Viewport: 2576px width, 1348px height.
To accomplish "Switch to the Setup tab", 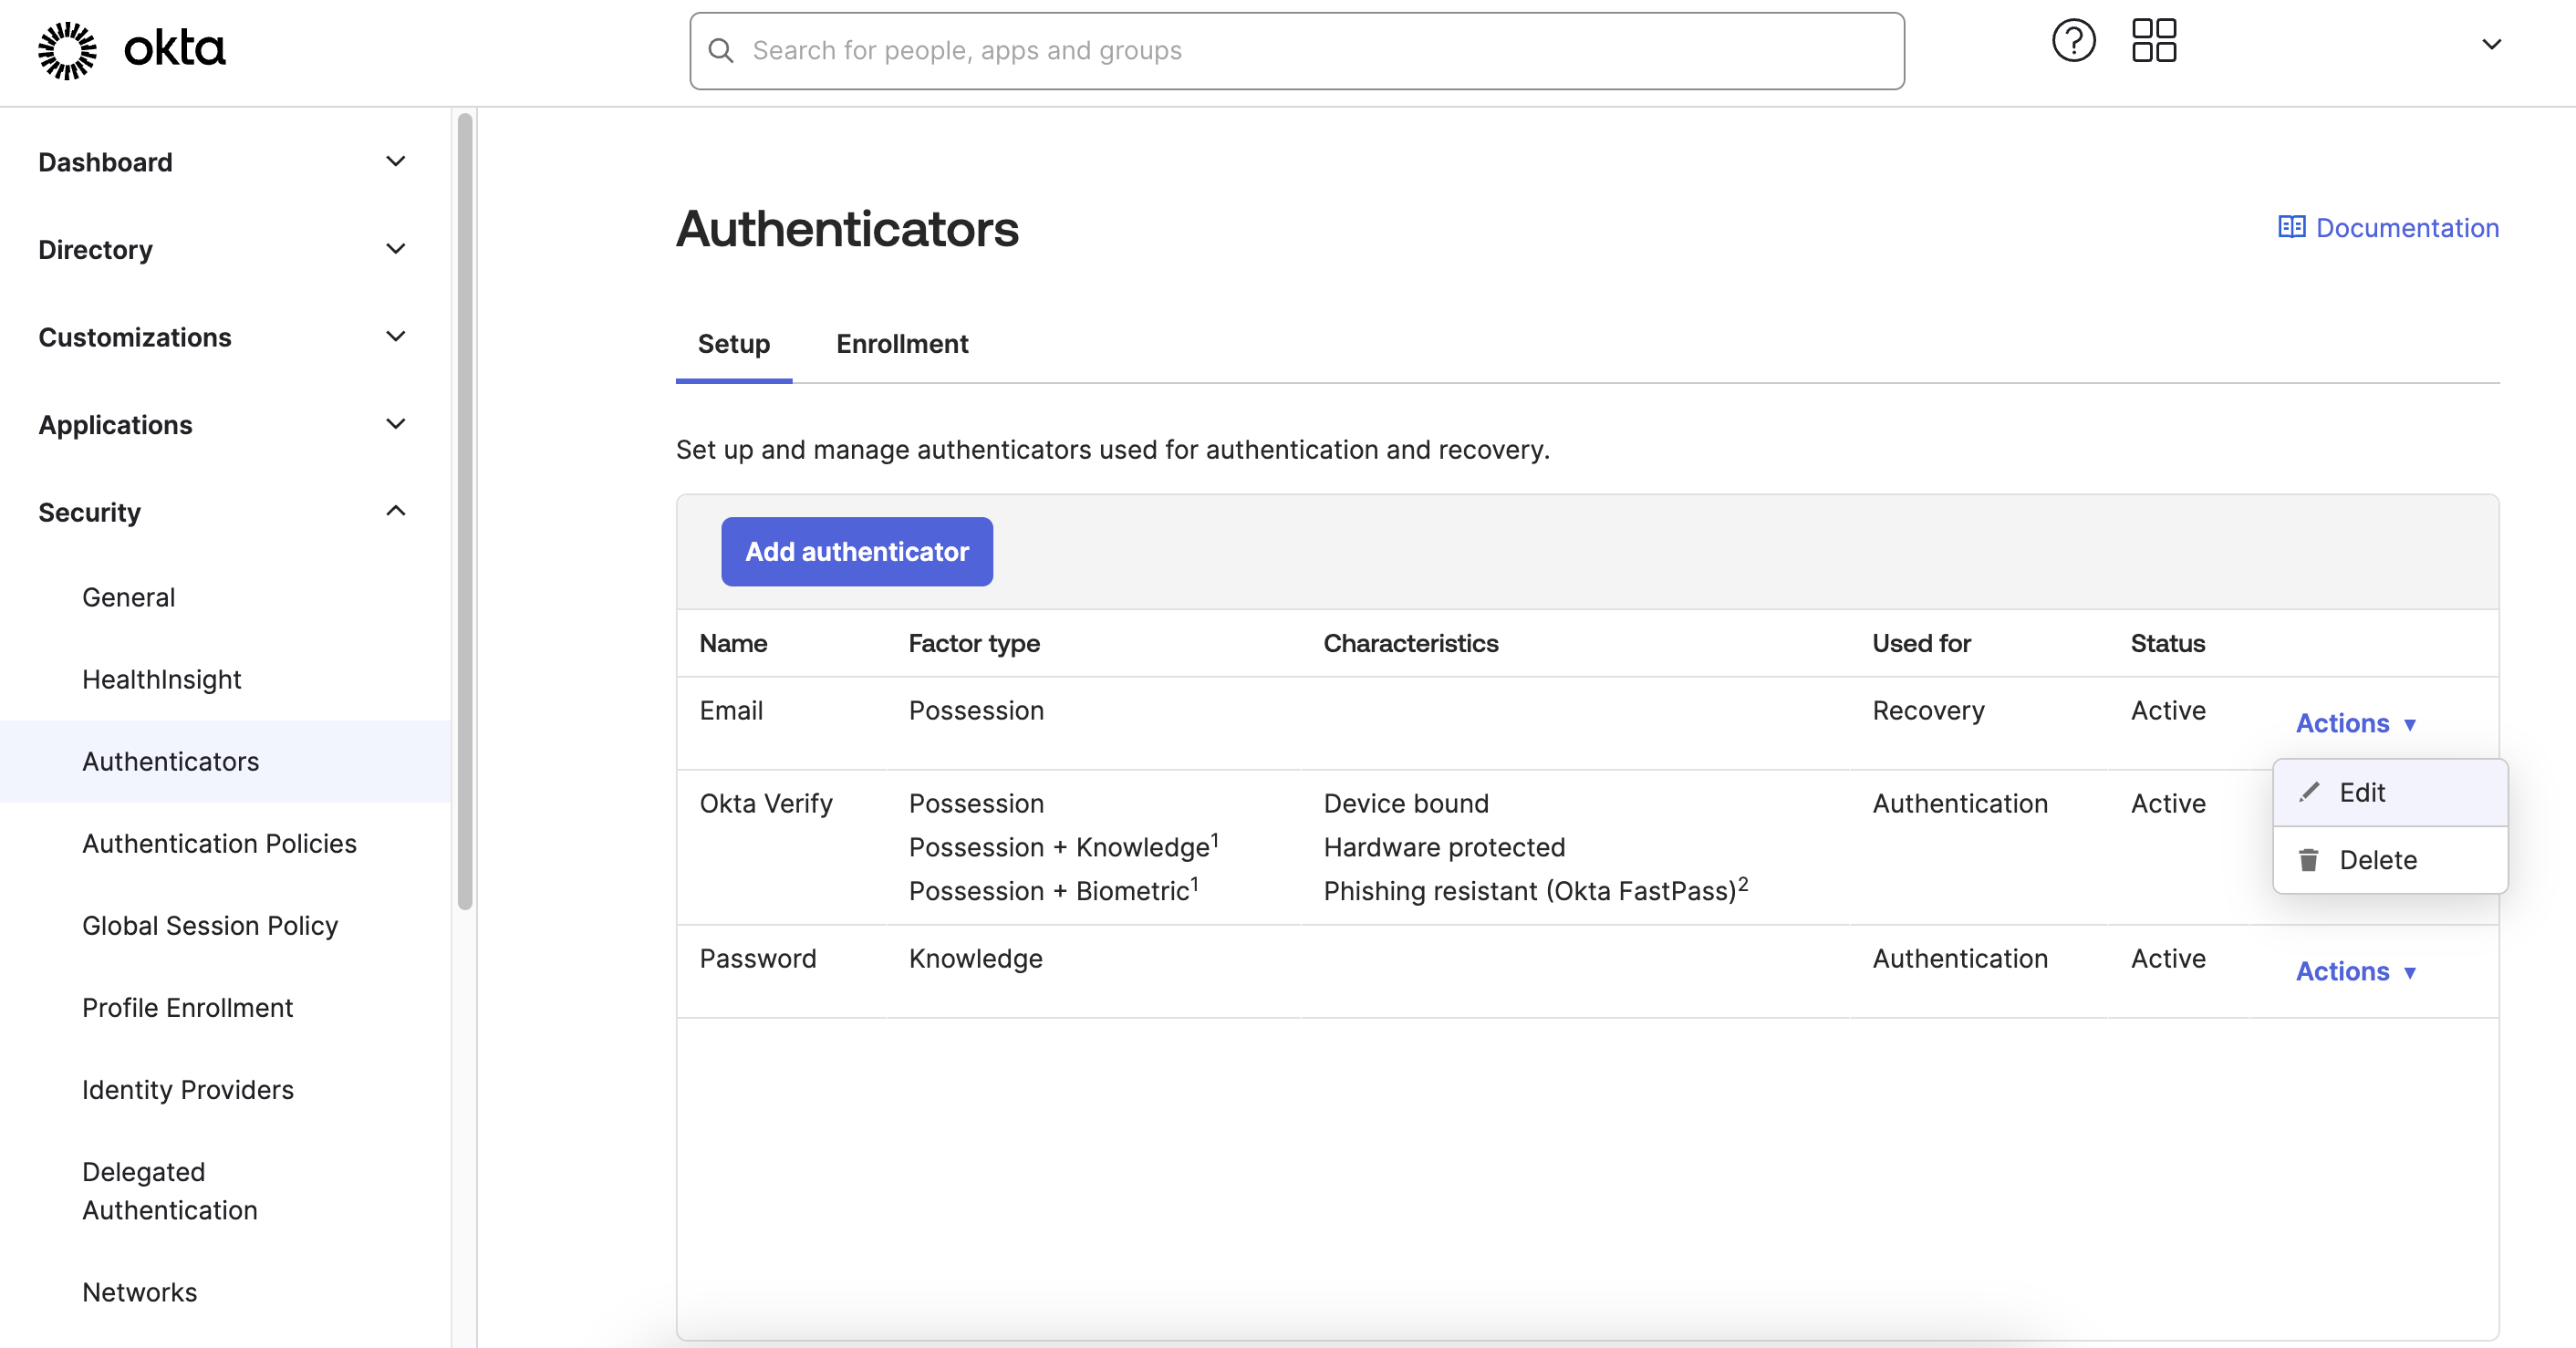I will (x=734, y=344).
